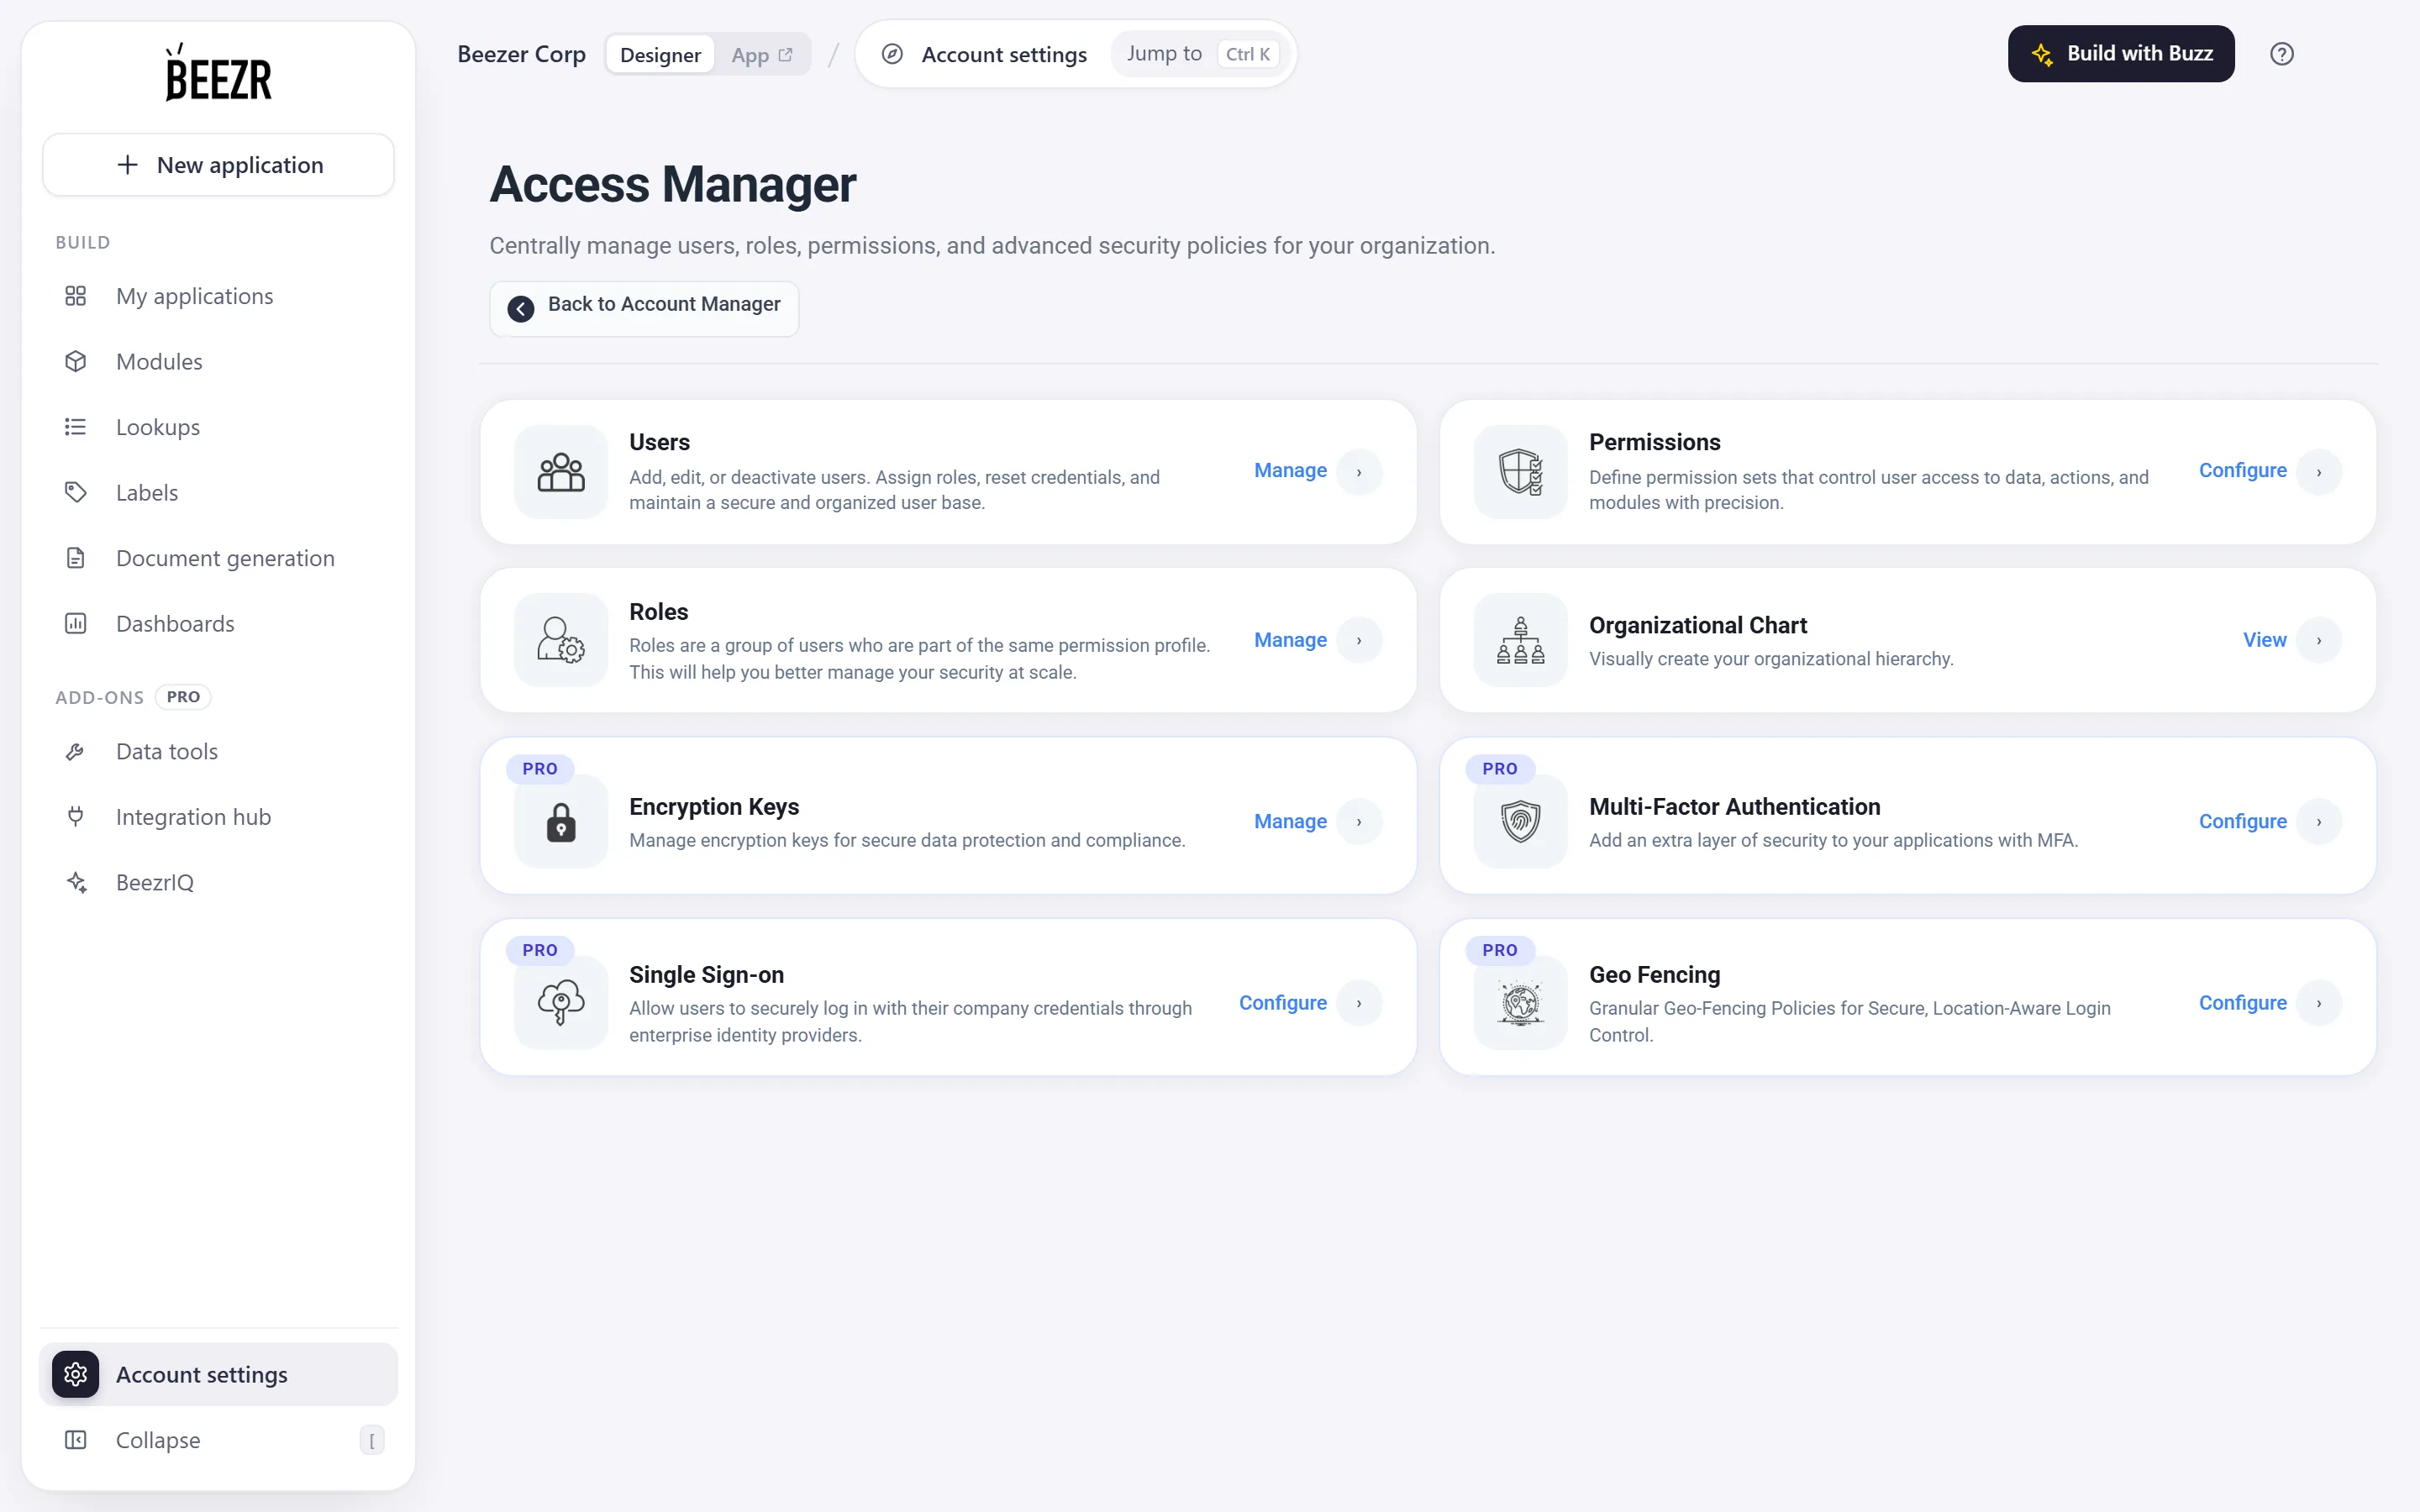2420x1512 pixels.
Task: Click the back arrow circle icon
Action: click(x=520, y=309)
